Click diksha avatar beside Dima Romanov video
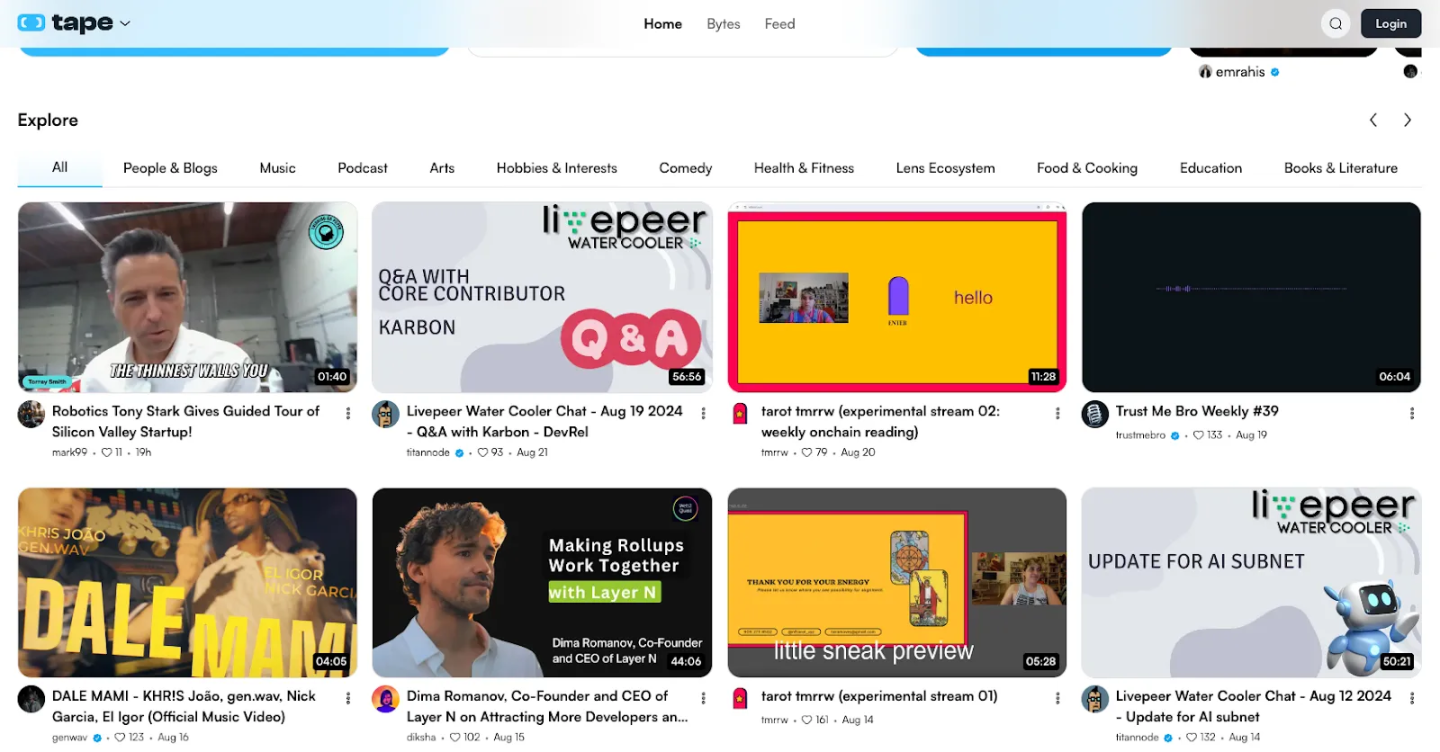Screen dimensions: 1440x752 click(386, 699)
